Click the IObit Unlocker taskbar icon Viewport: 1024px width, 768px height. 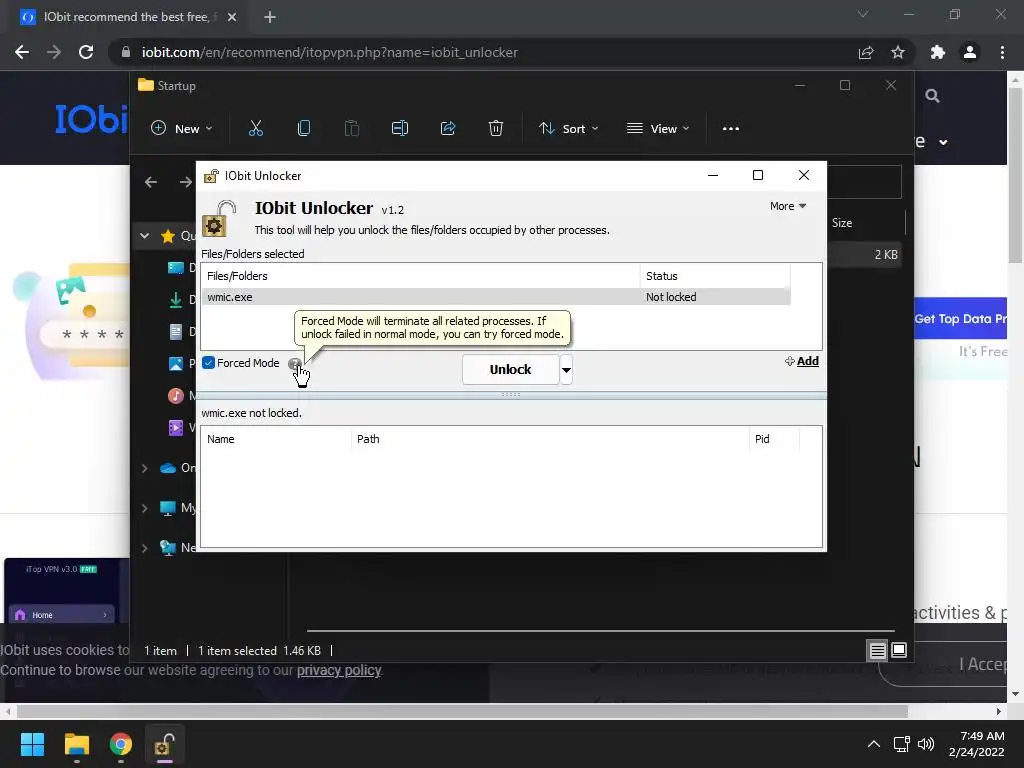coord(165,744)
